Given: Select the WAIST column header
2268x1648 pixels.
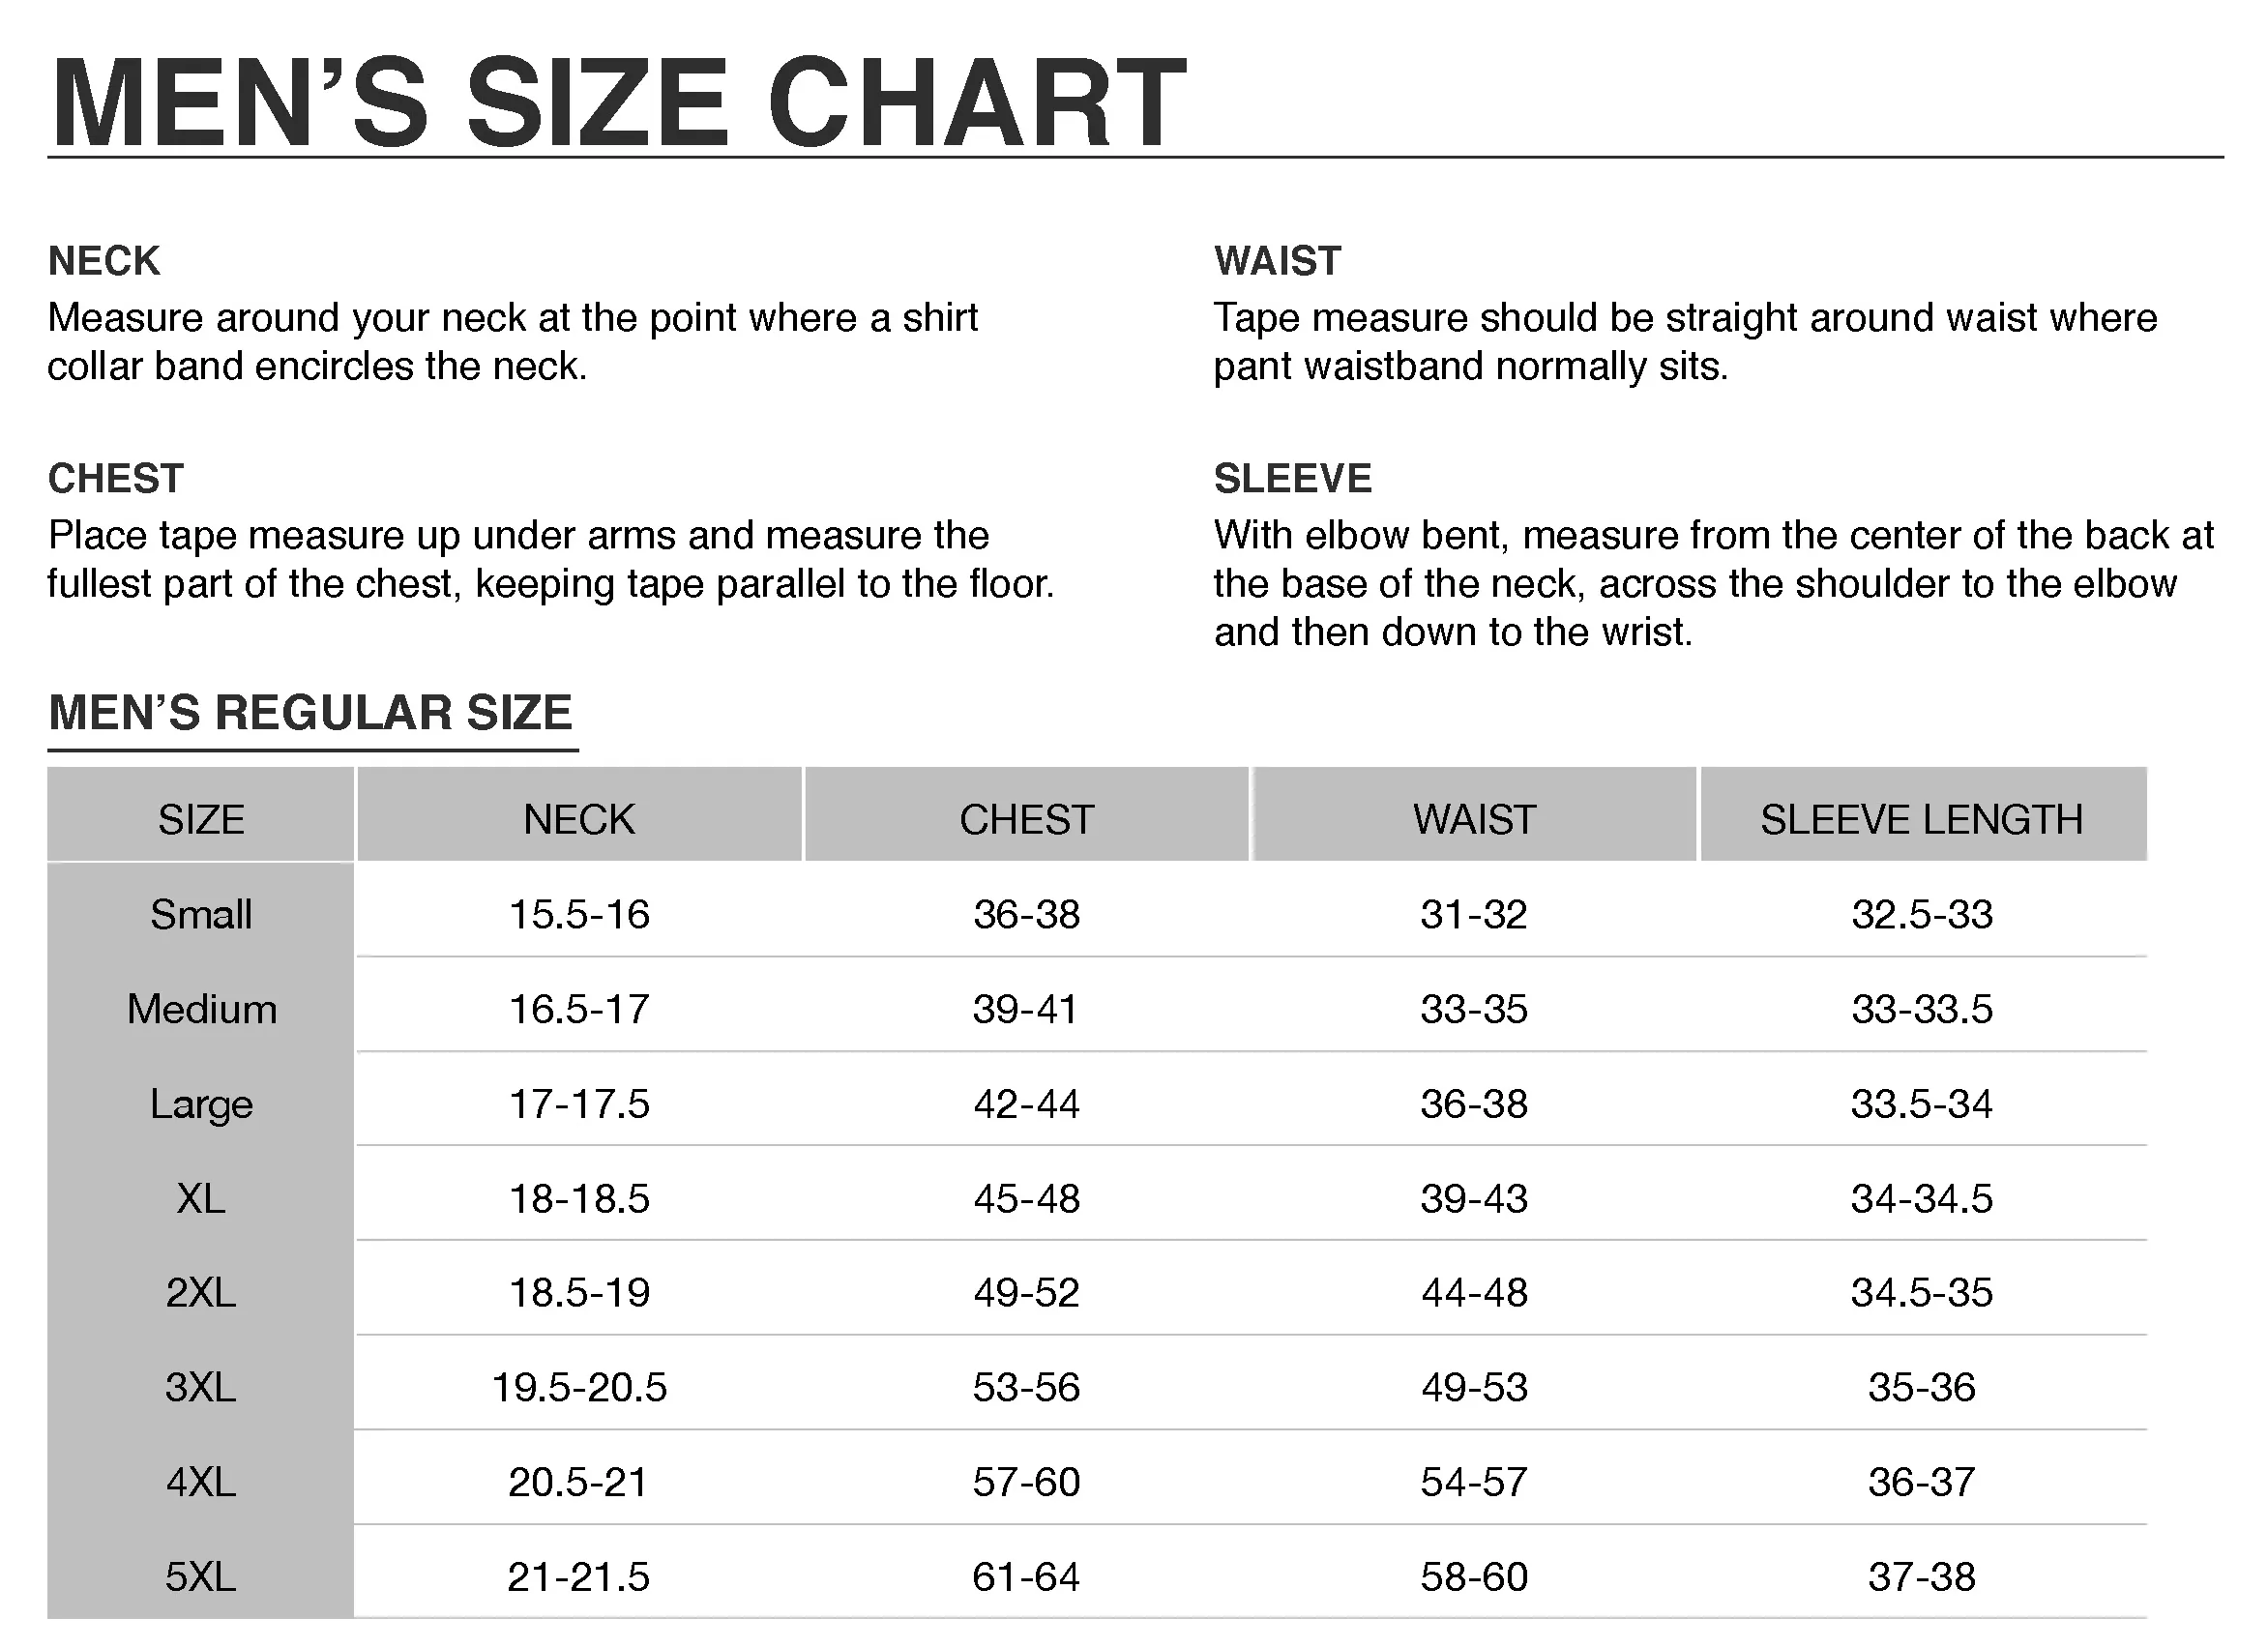Looking at the screenshot, I should 1474,819.
